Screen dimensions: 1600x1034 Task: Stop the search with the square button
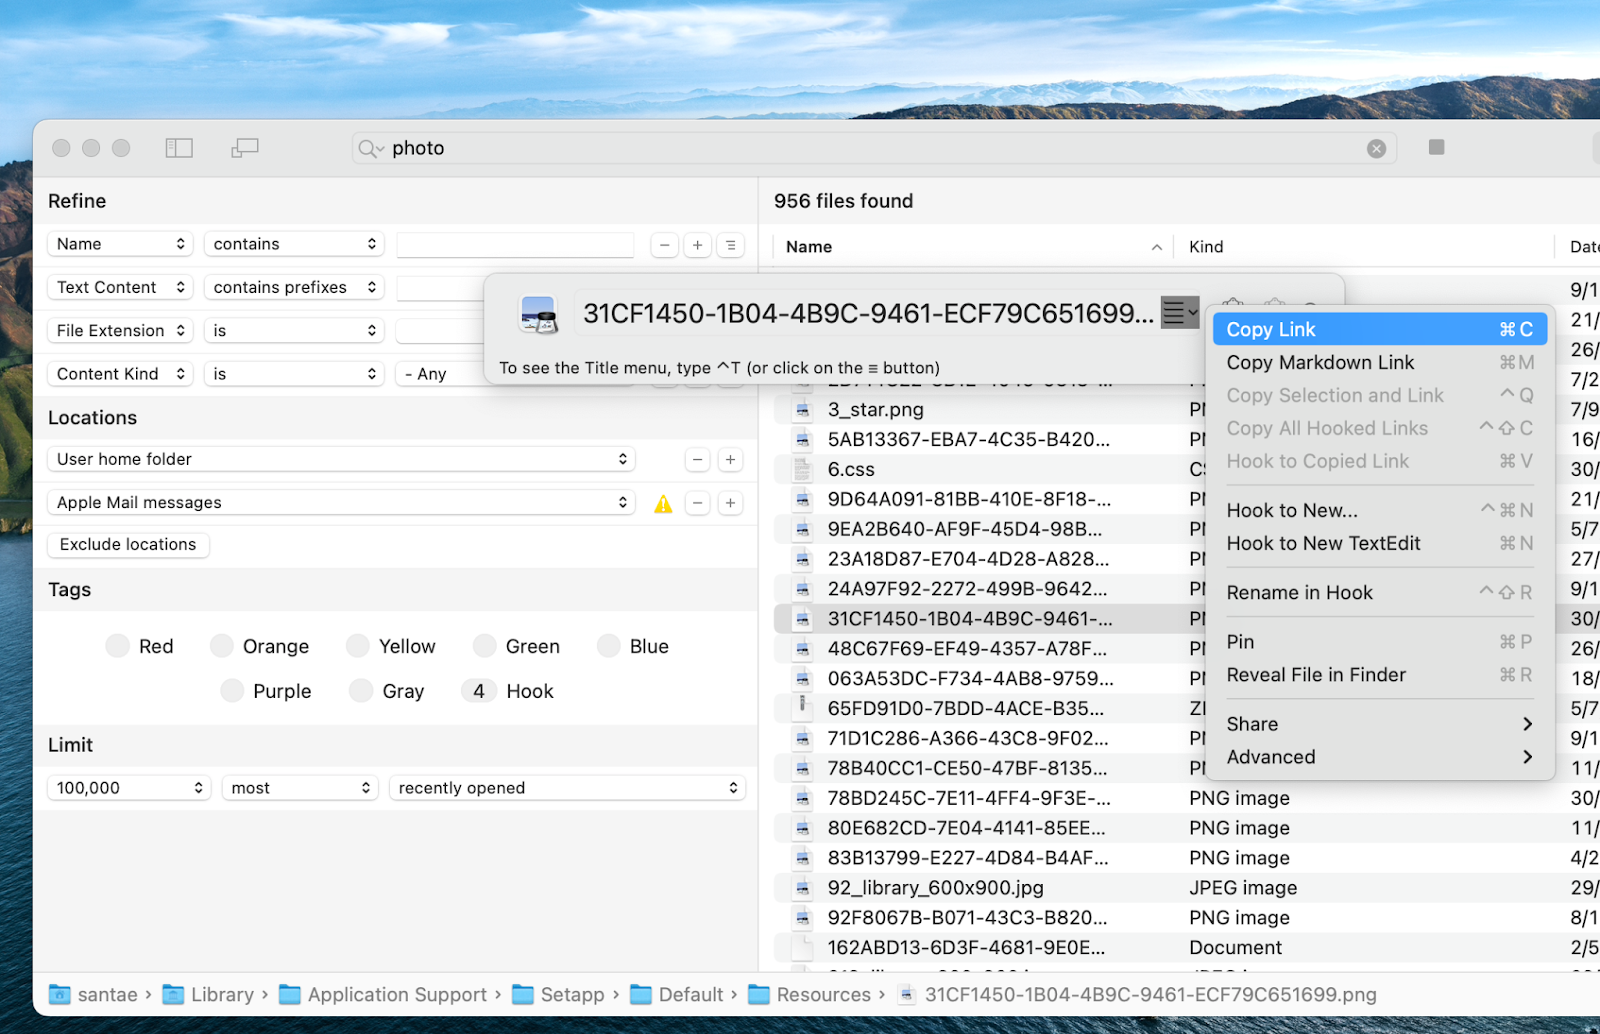tap(1437, 147)
